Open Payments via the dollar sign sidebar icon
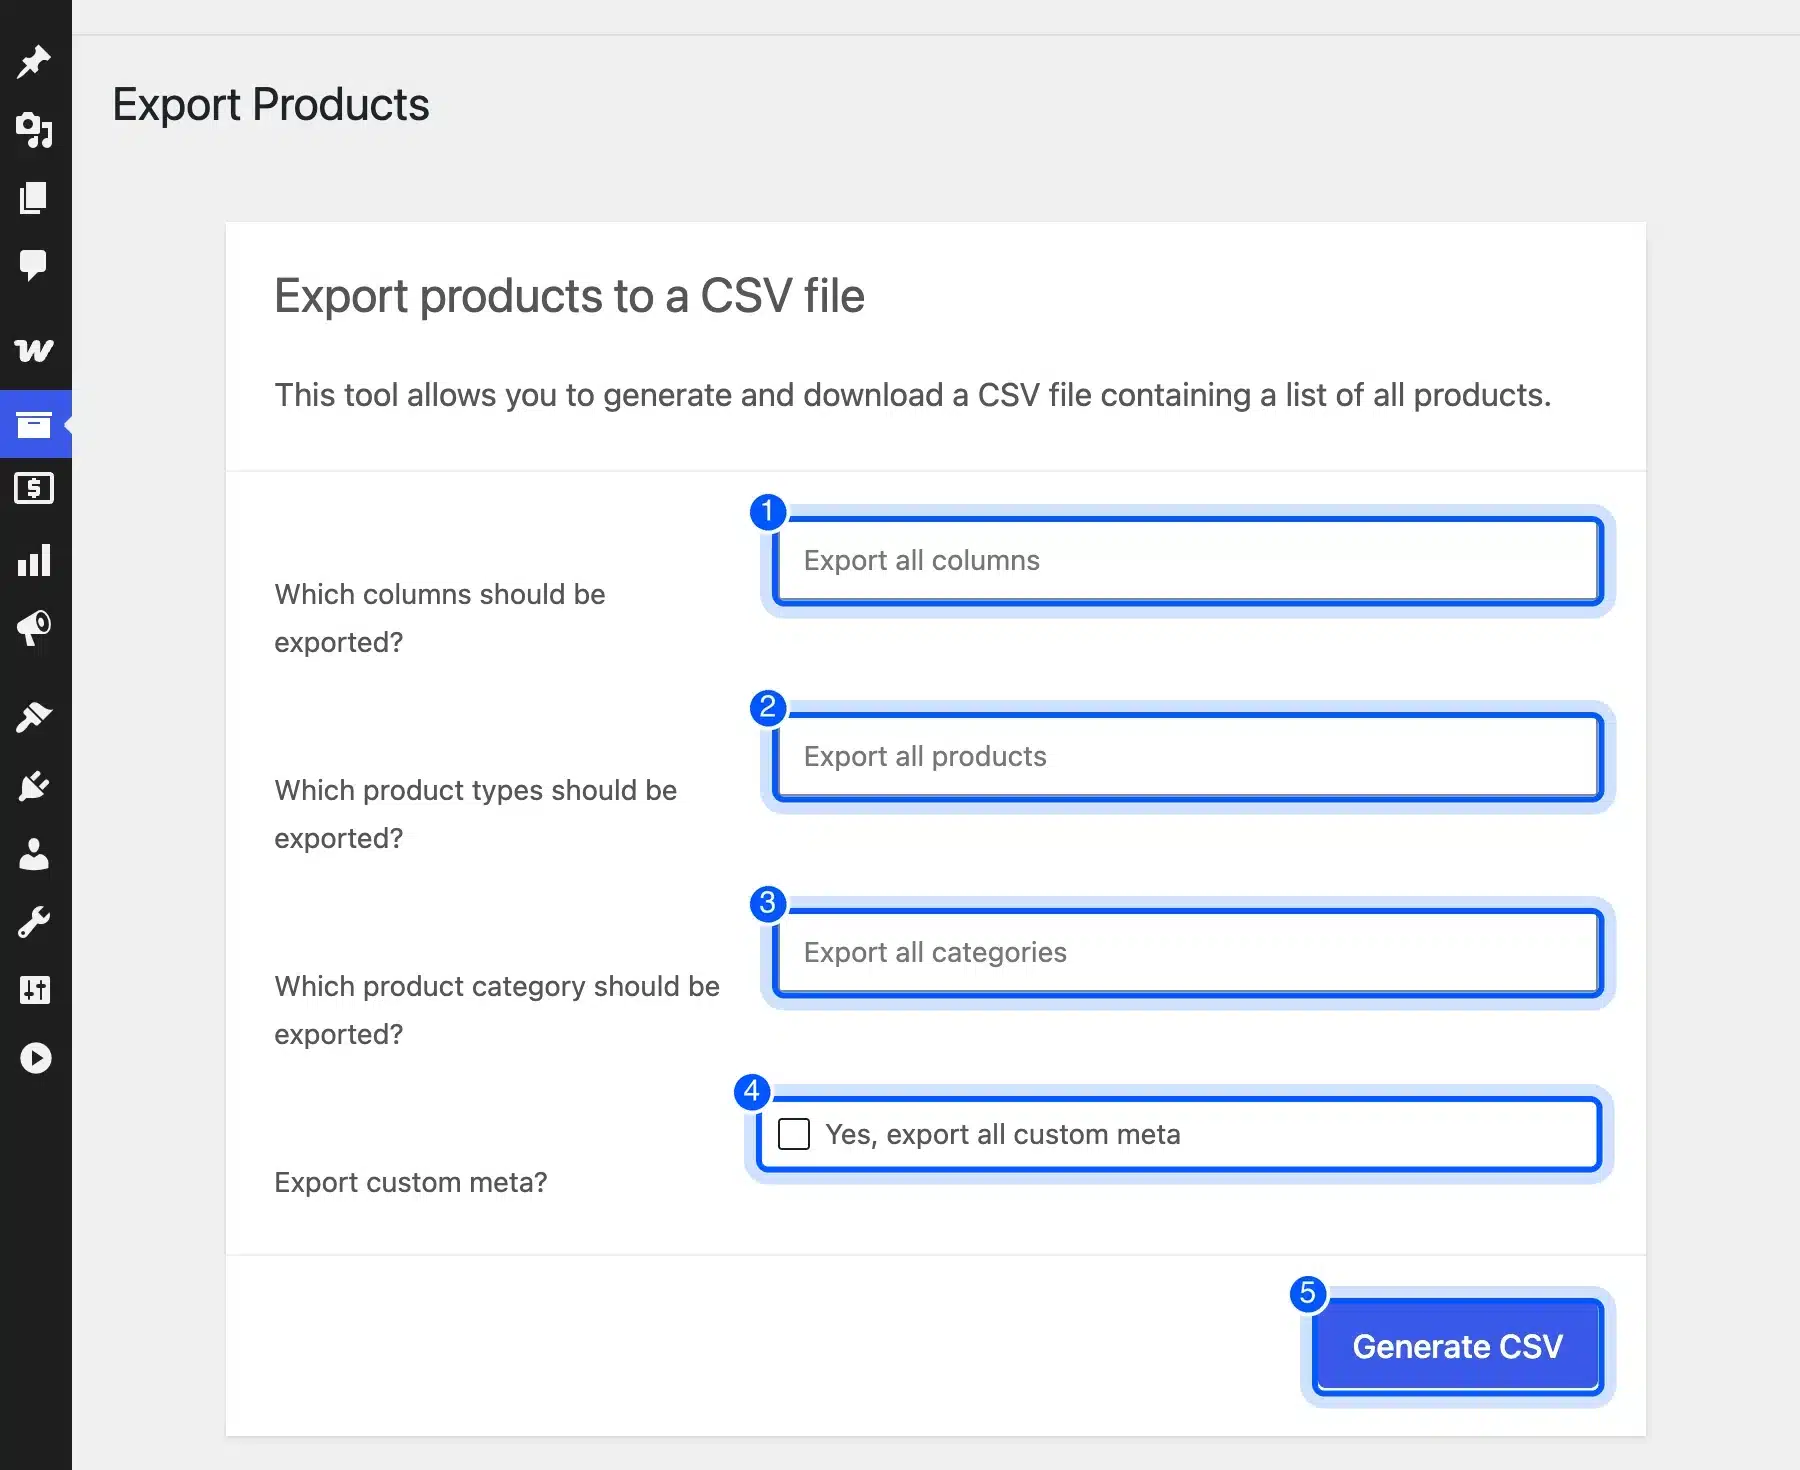The height and width of the screenshot is (1470, 1800). coord(35,488)
